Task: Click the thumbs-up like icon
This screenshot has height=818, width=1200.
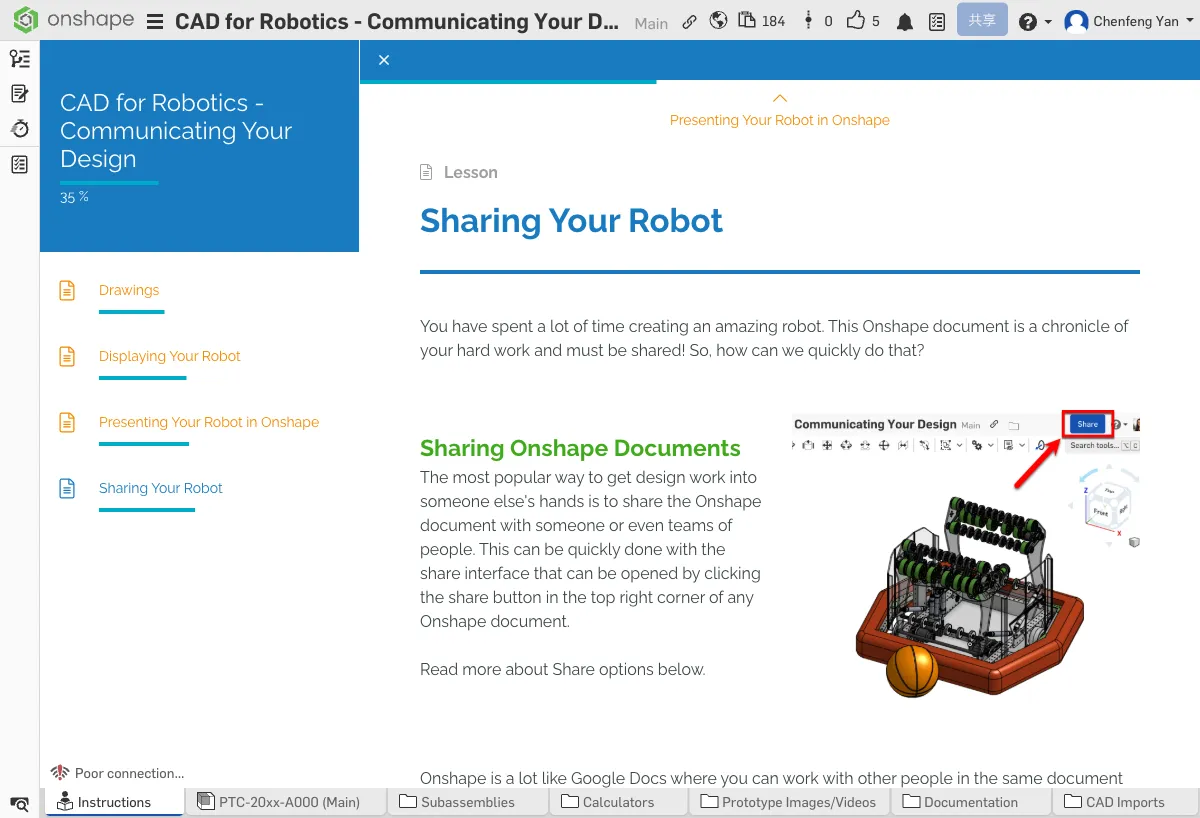Action: point(856,21)
